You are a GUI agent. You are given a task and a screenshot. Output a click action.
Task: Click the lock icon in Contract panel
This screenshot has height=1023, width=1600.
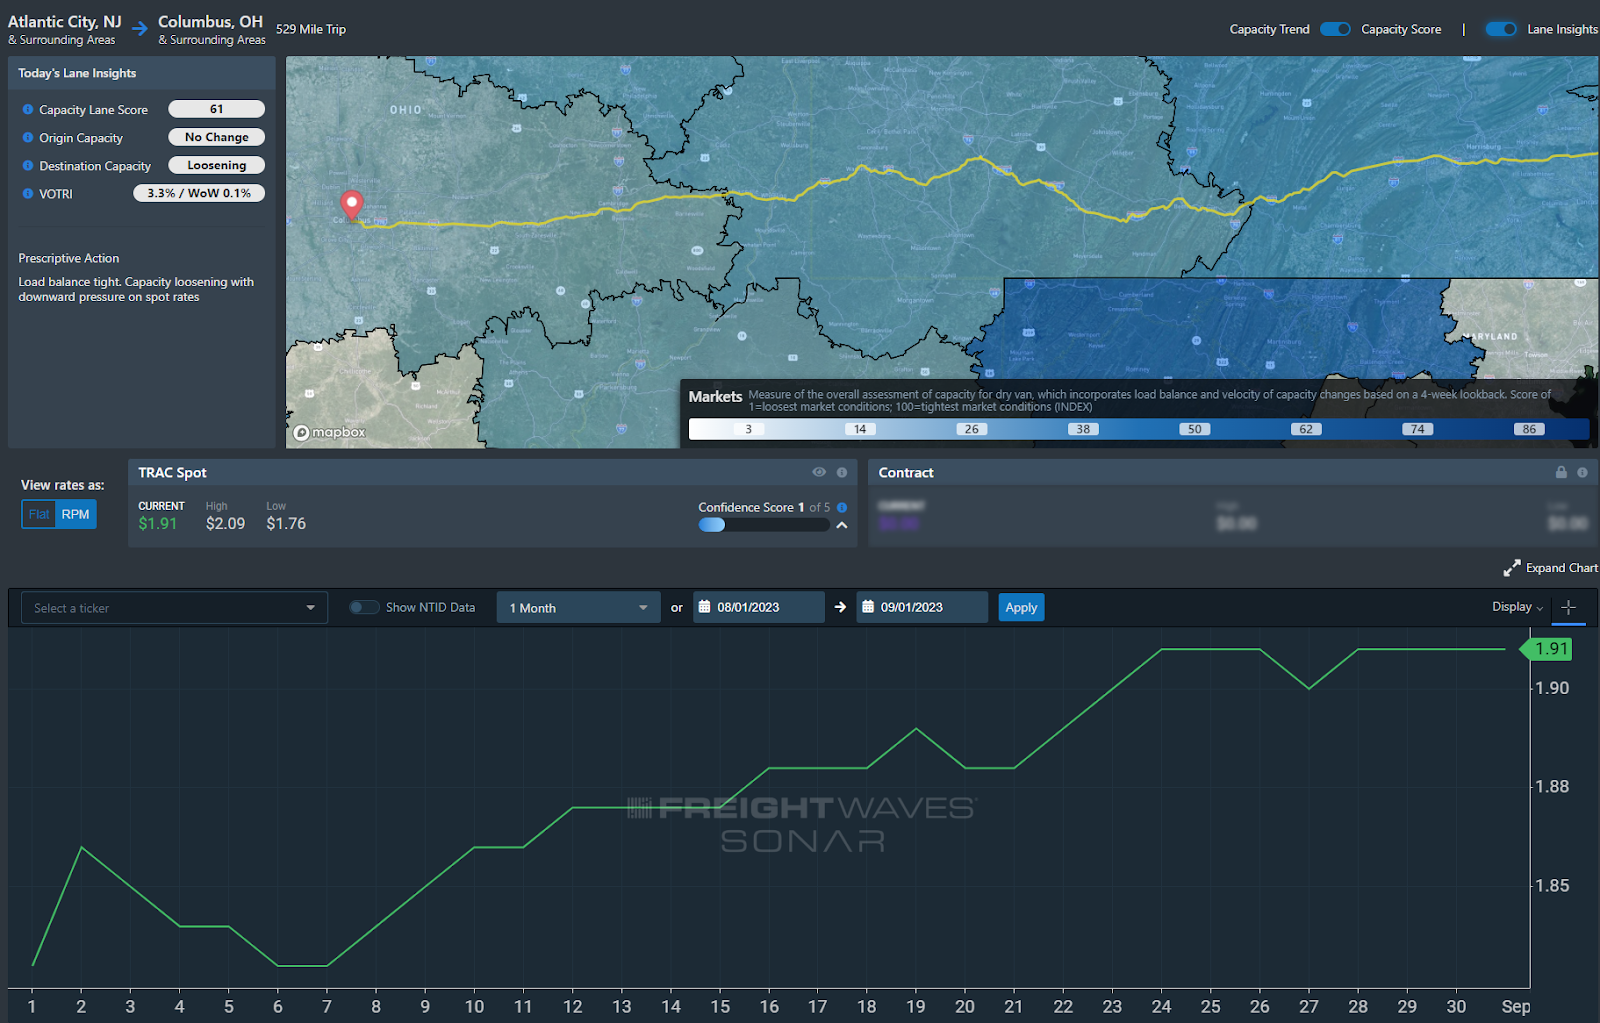click(x=1561, y=473)
